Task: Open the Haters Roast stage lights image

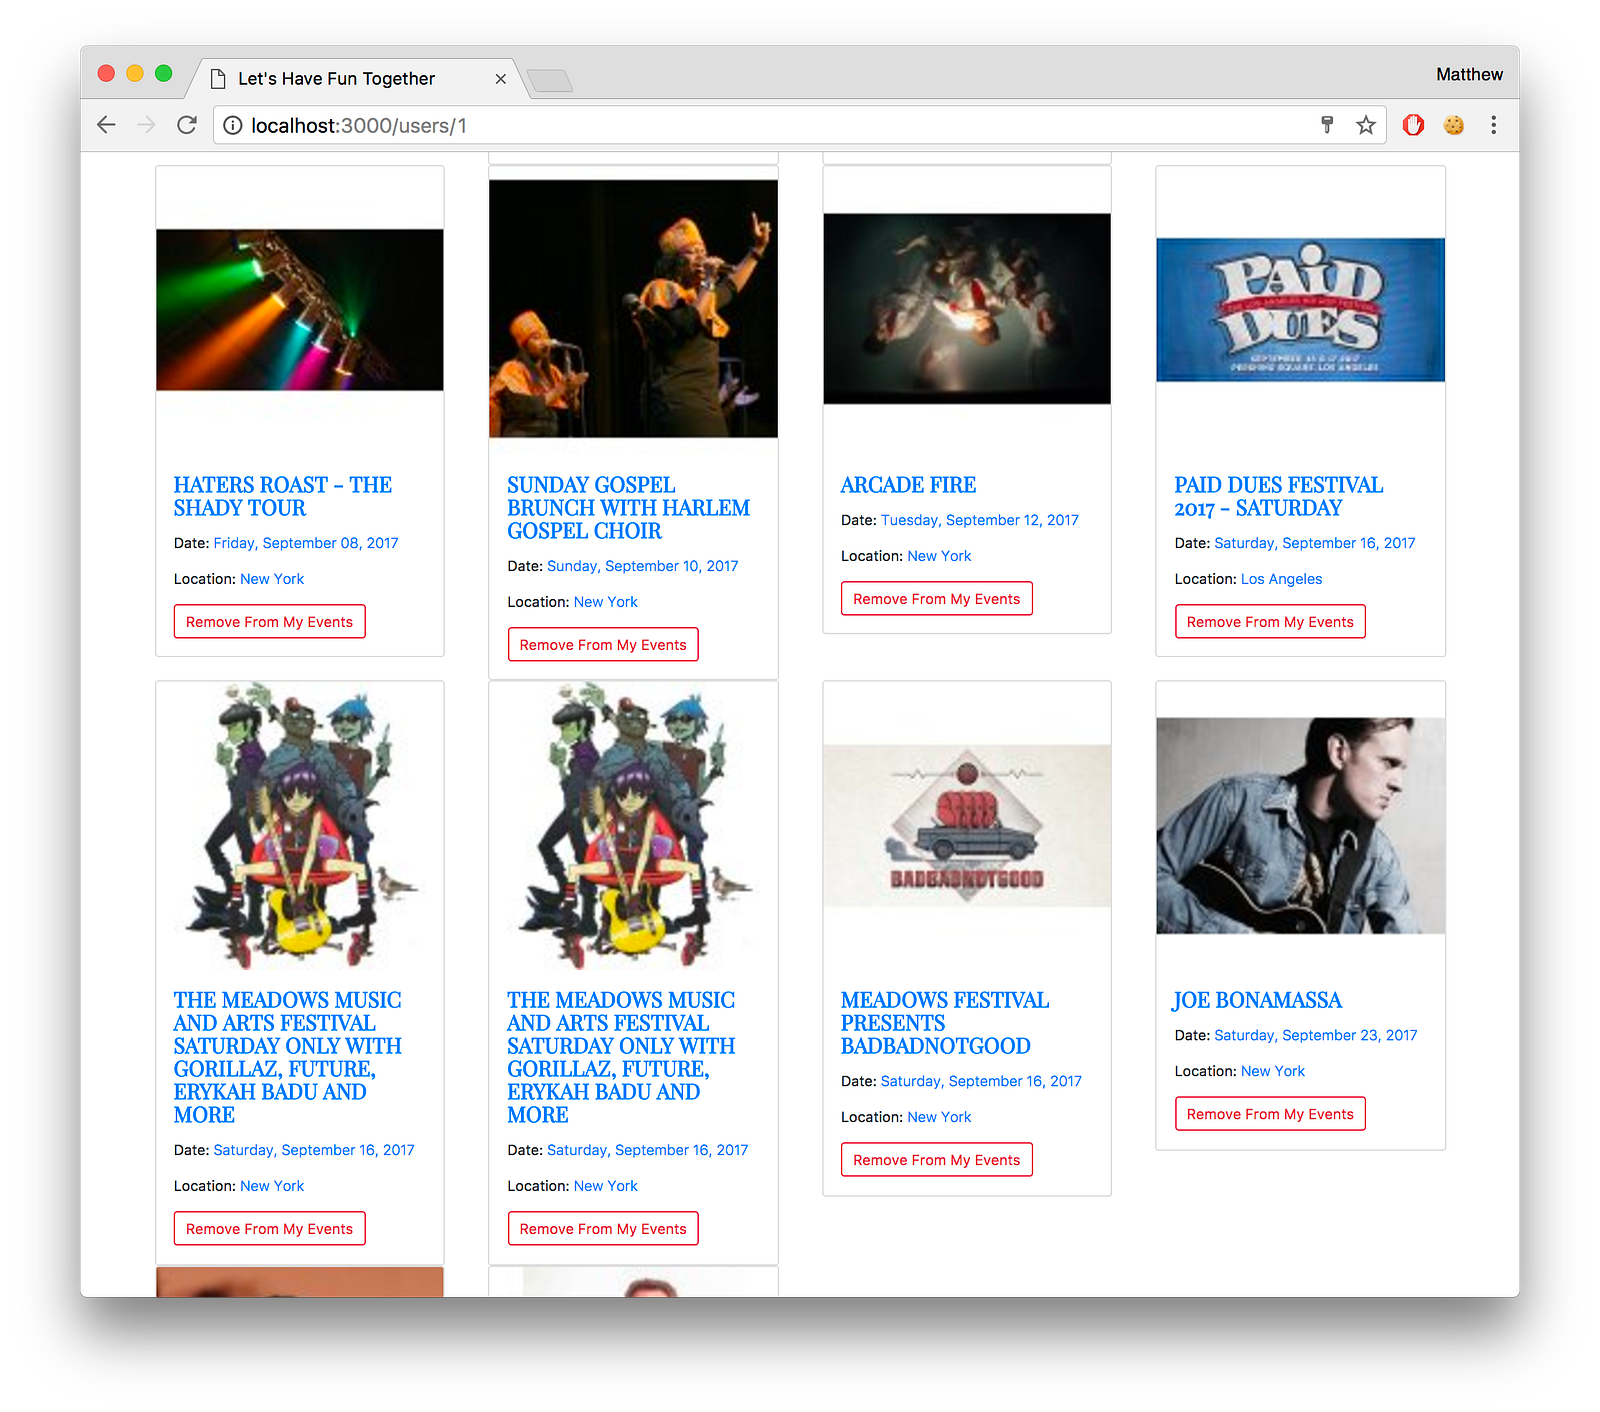Action: (x=300, y=310)
